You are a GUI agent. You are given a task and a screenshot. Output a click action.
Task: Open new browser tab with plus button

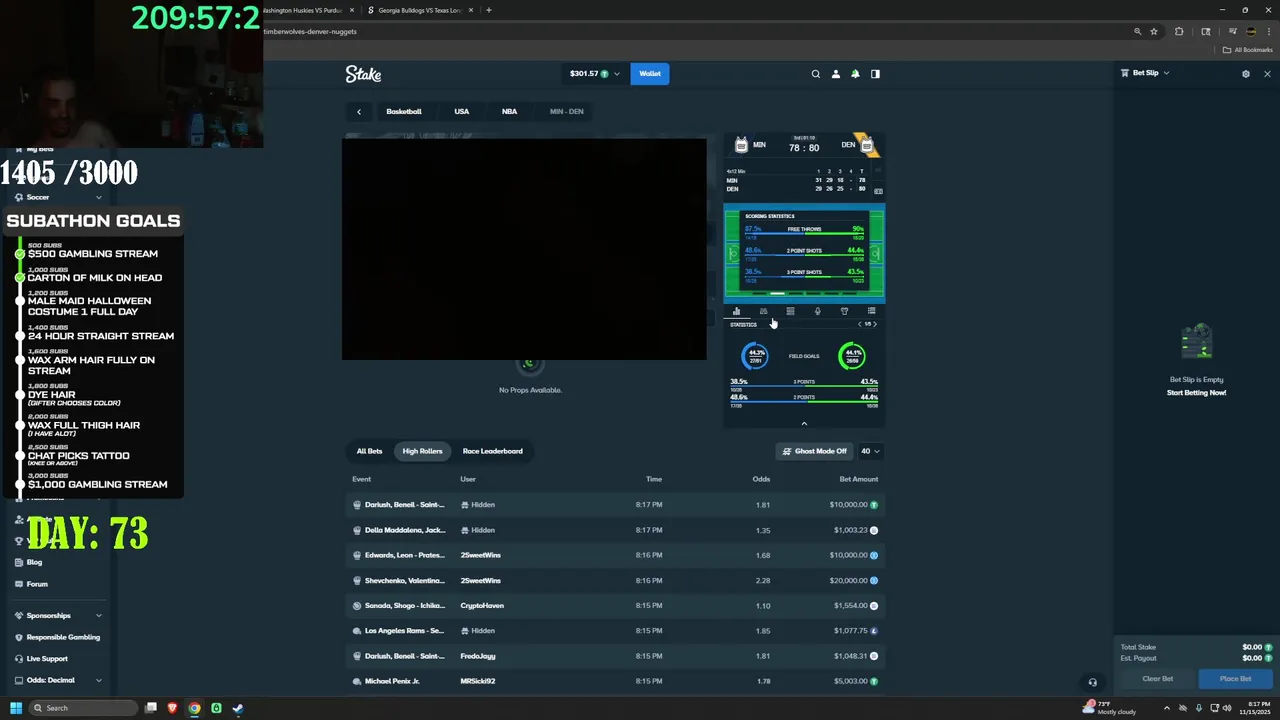click(488, 10)
